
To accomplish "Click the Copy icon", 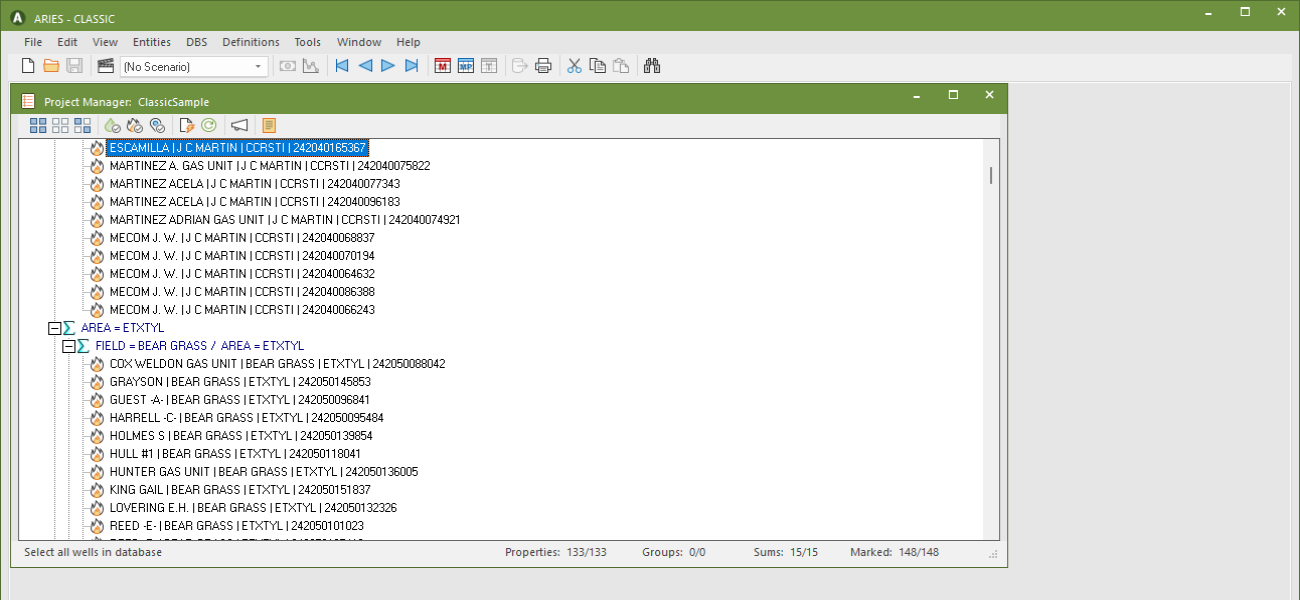I will 597,66.
